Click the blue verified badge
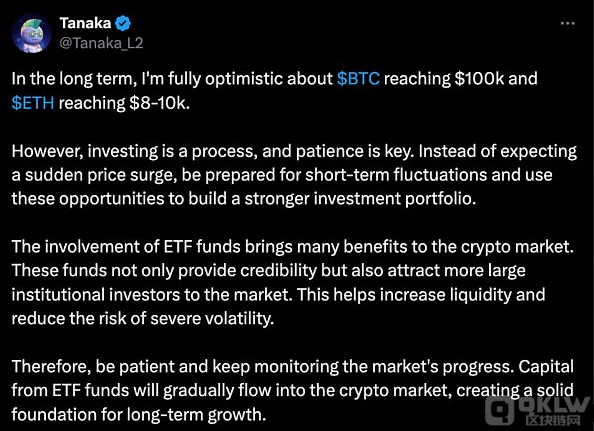Image resolution: width=594 pixels, height=431 pixels. (x=123, y=23)
